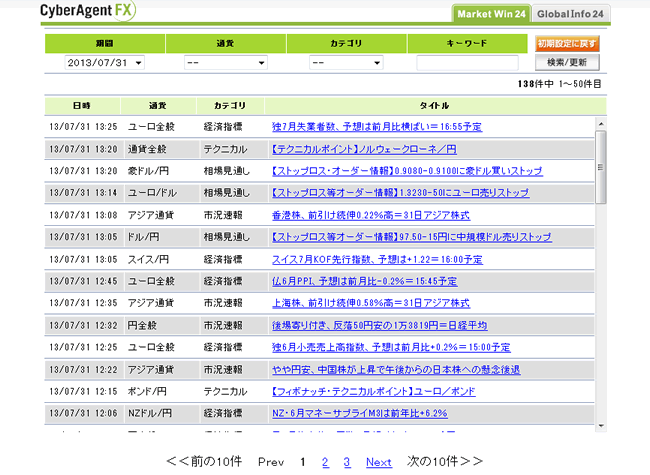Open the 独7月失業者数 article link
This screenshot has height=475, width=650.
pyautogui.click(x=377, y=127)
